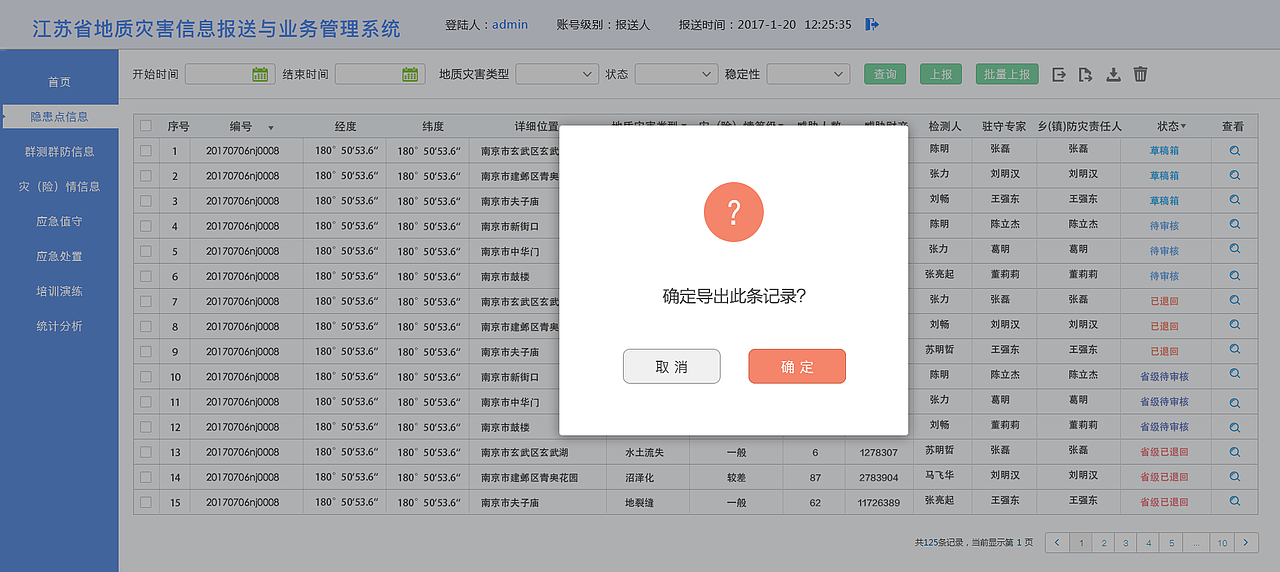The width and height of the screenshot is (1280, 572).
Task: Check the checkbox for row 1
Action: tap(146, 151)
